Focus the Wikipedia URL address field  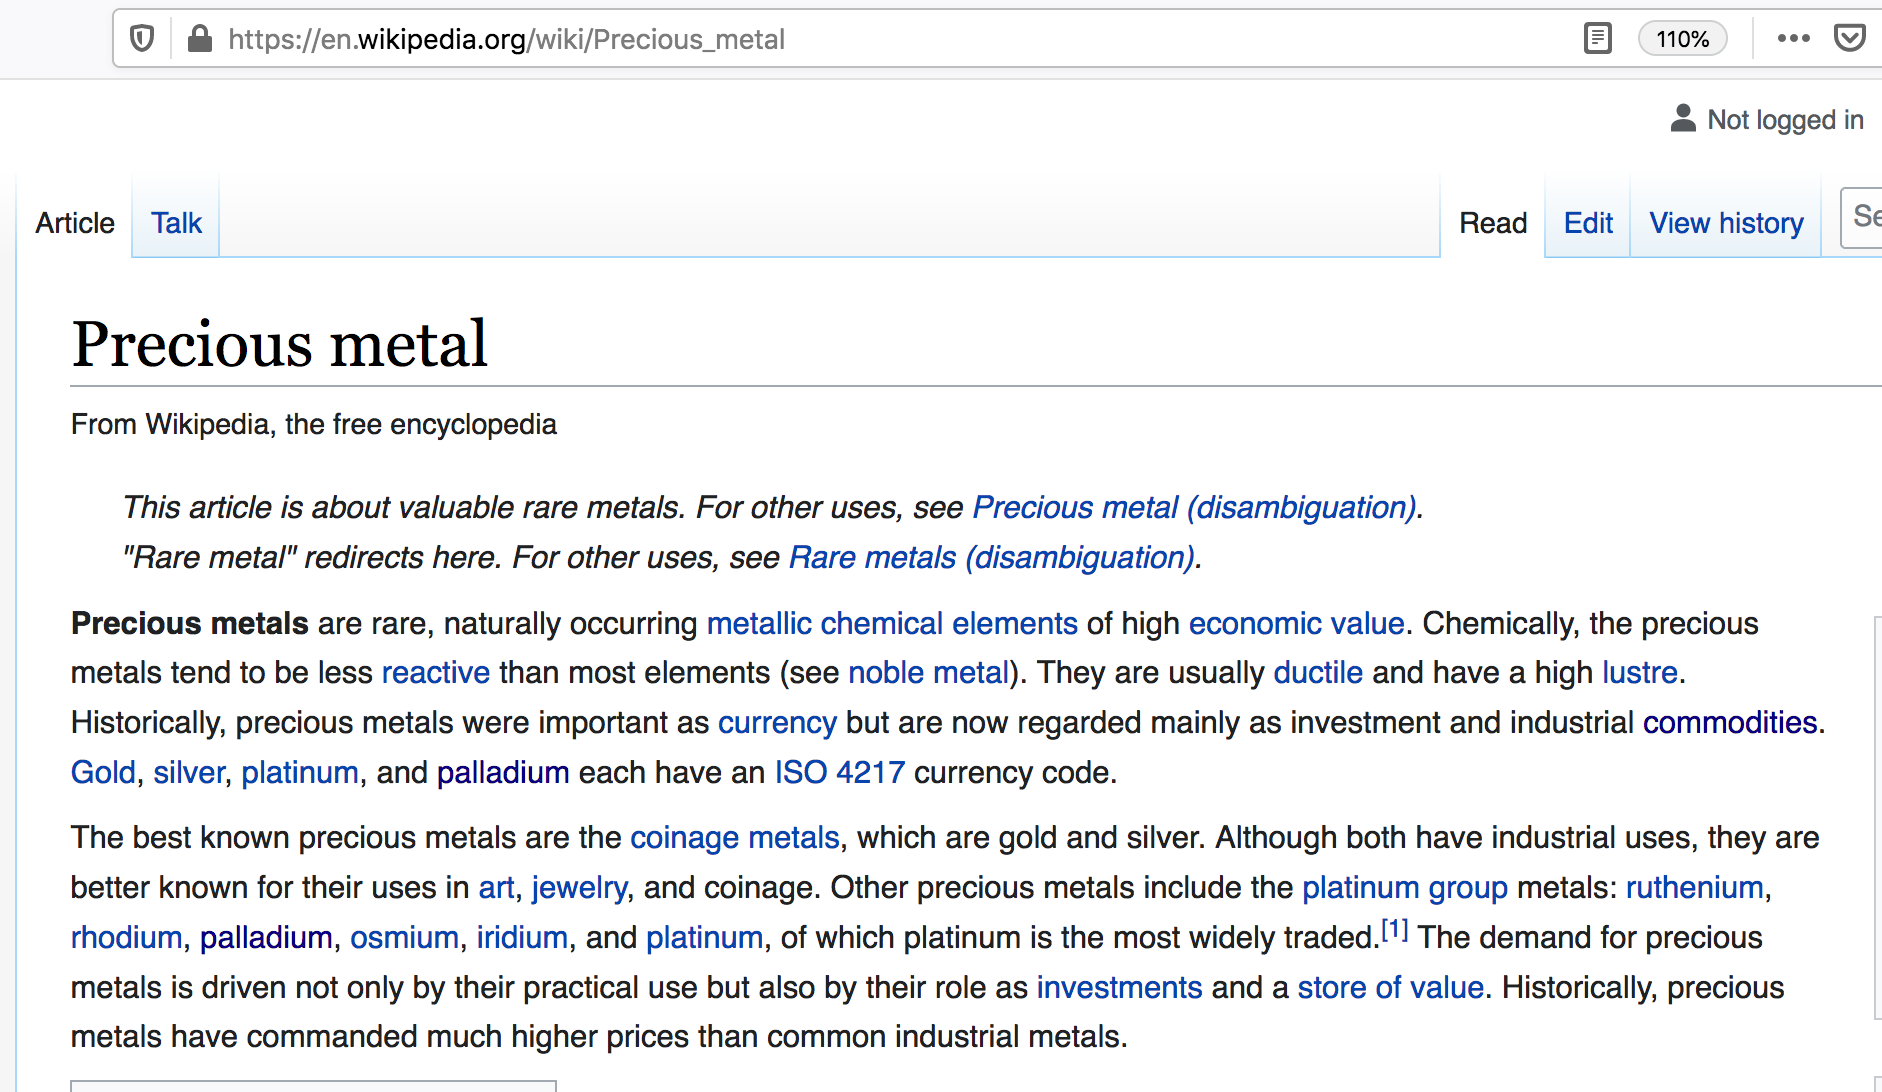506,39
